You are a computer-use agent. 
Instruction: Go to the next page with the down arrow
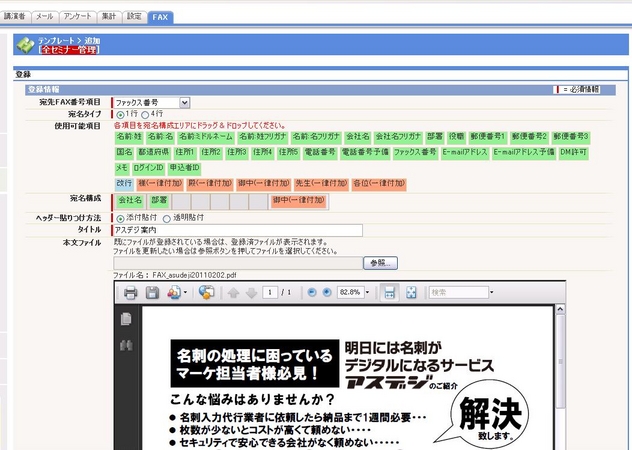(251, 293)
